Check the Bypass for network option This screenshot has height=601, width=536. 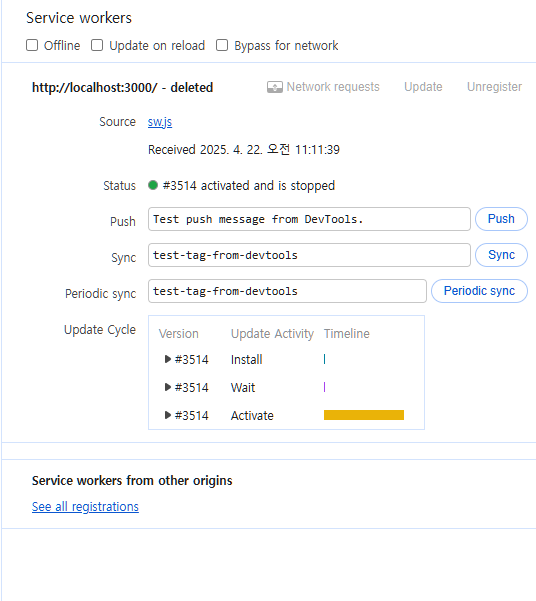222,45
